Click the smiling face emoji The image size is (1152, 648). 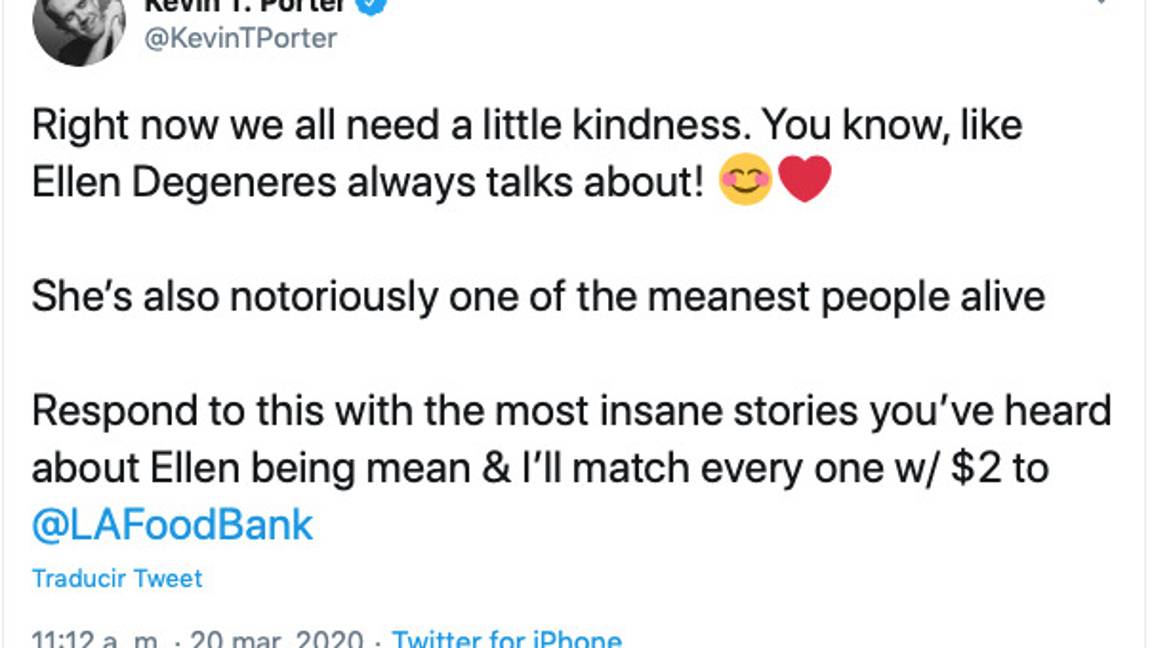(x=746, y=181)
